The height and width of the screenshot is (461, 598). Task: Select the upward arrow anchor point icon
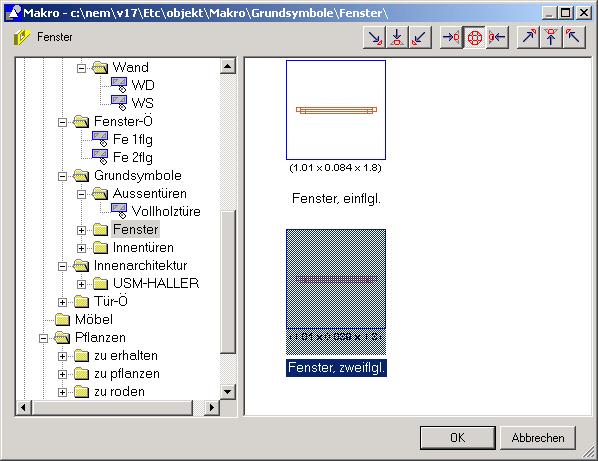click(551, 37)
